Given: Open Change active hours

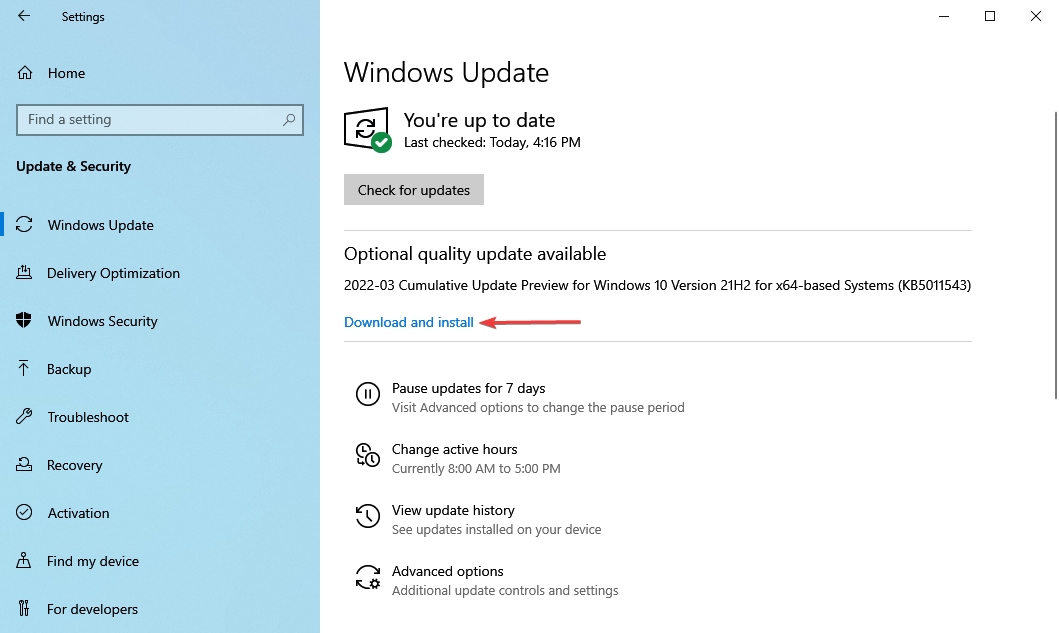Looking at the screenshot, I should coord(455,449).
